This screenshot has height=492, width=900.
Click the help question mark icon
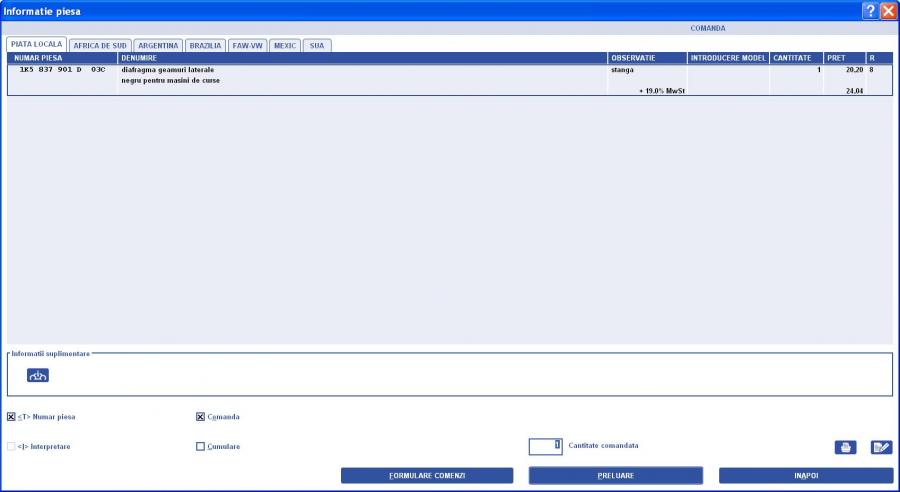[868, 10]
